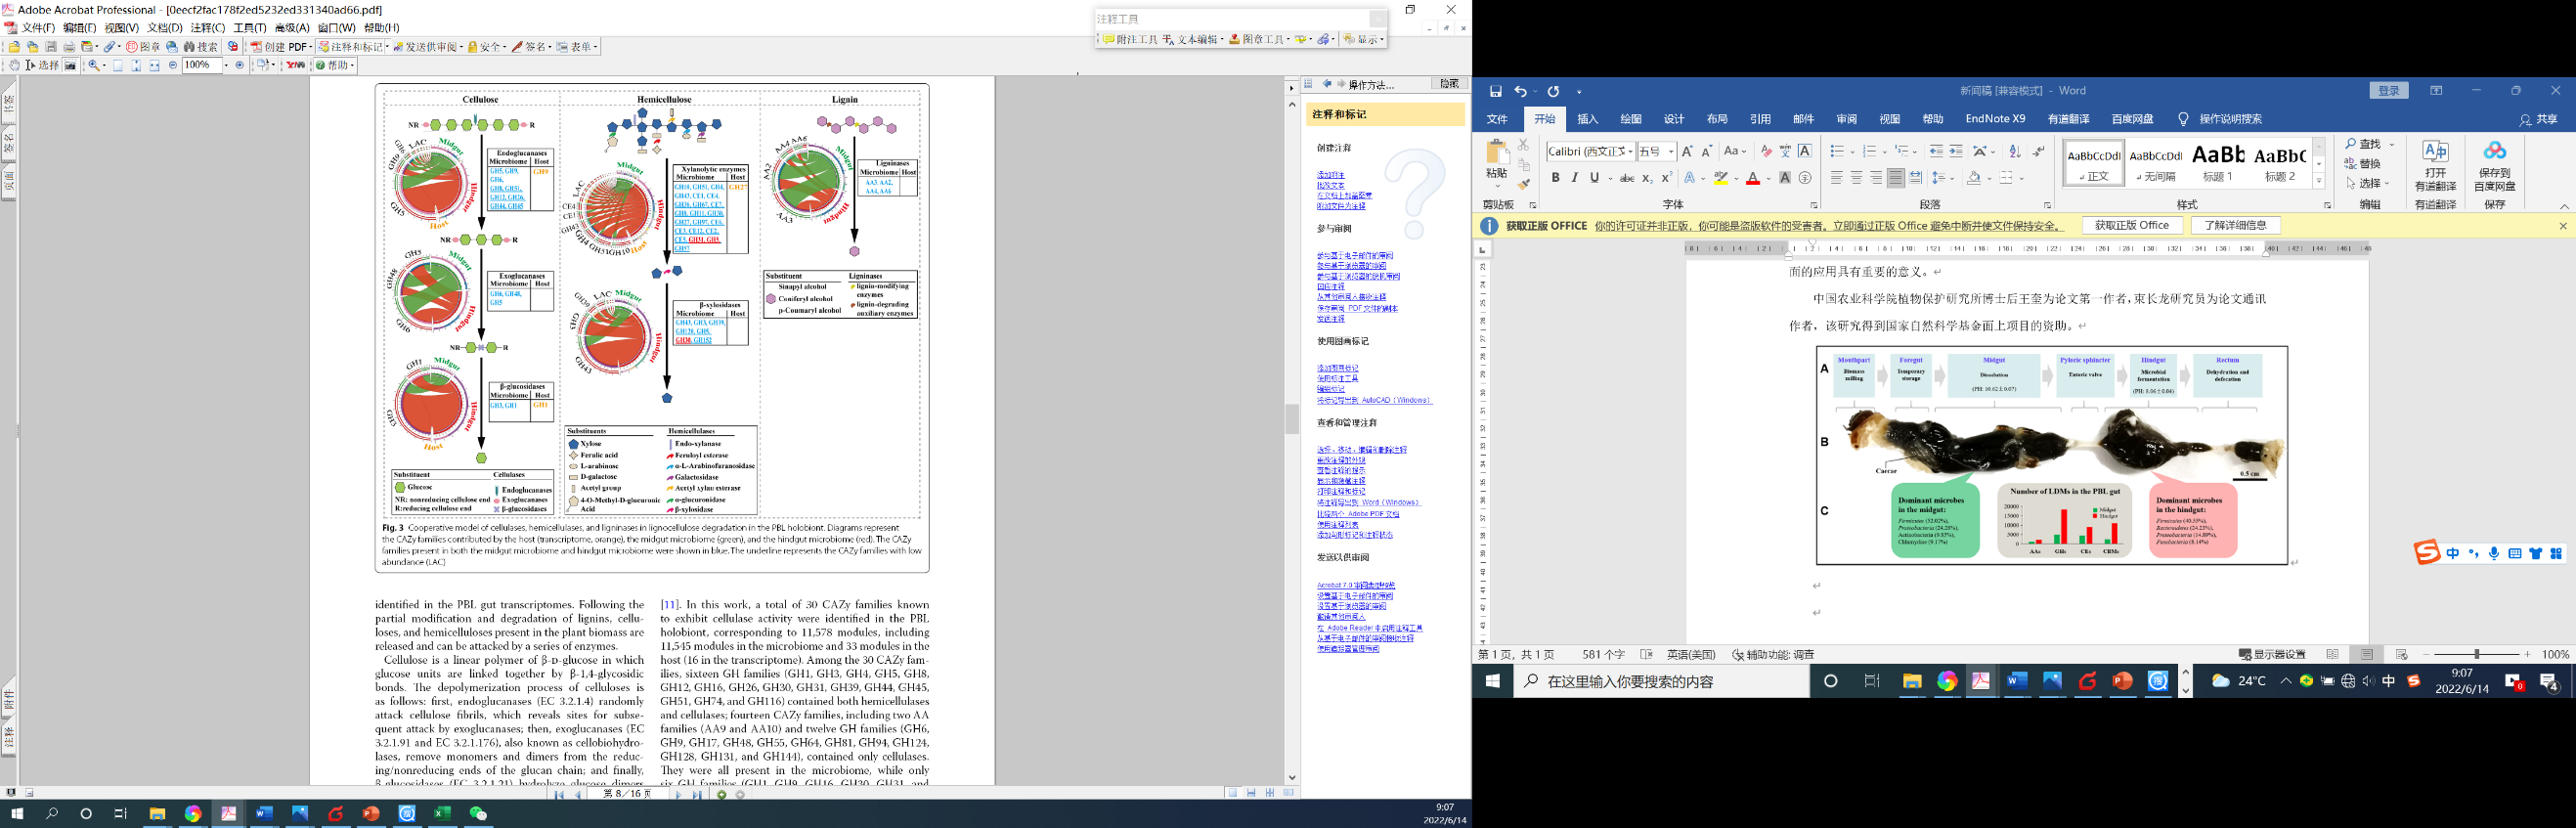Increase paragraph indent in Word
Viewport: 2576px width, 828px height.
coord(1956,151)
